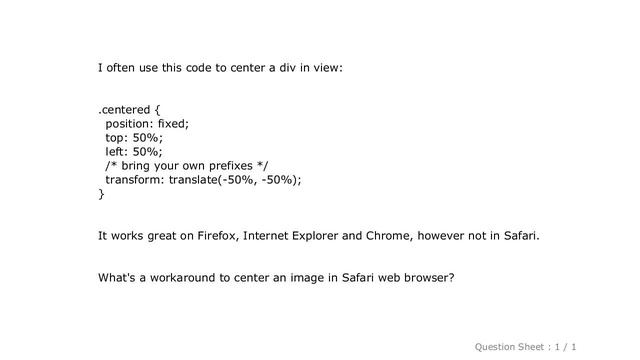Click the '(-50%, -50%)' translate values
The image size is (640, 360).
click(x=259, y=180)
